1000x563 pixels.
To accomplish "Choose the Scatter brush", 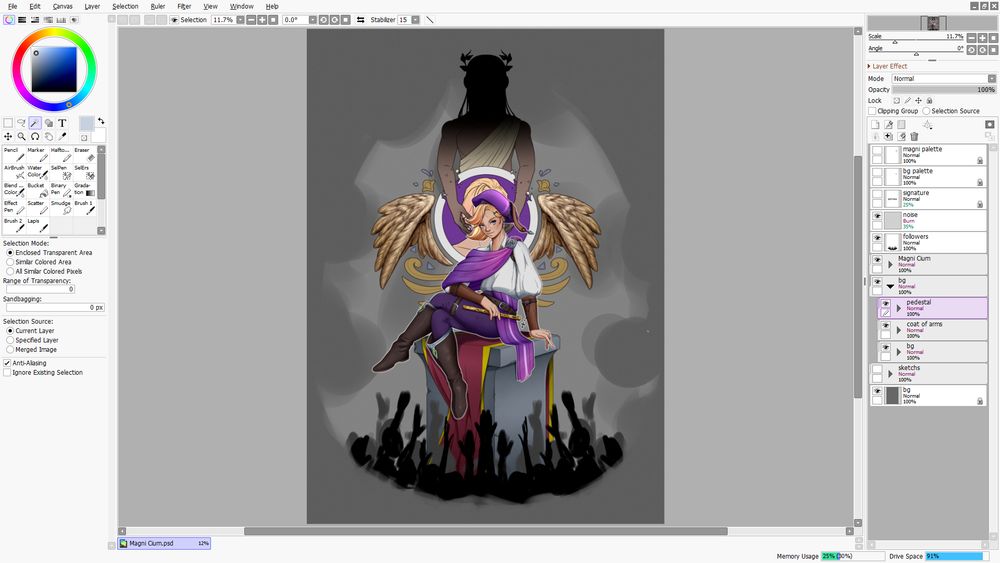I will (x=37, y=207).
